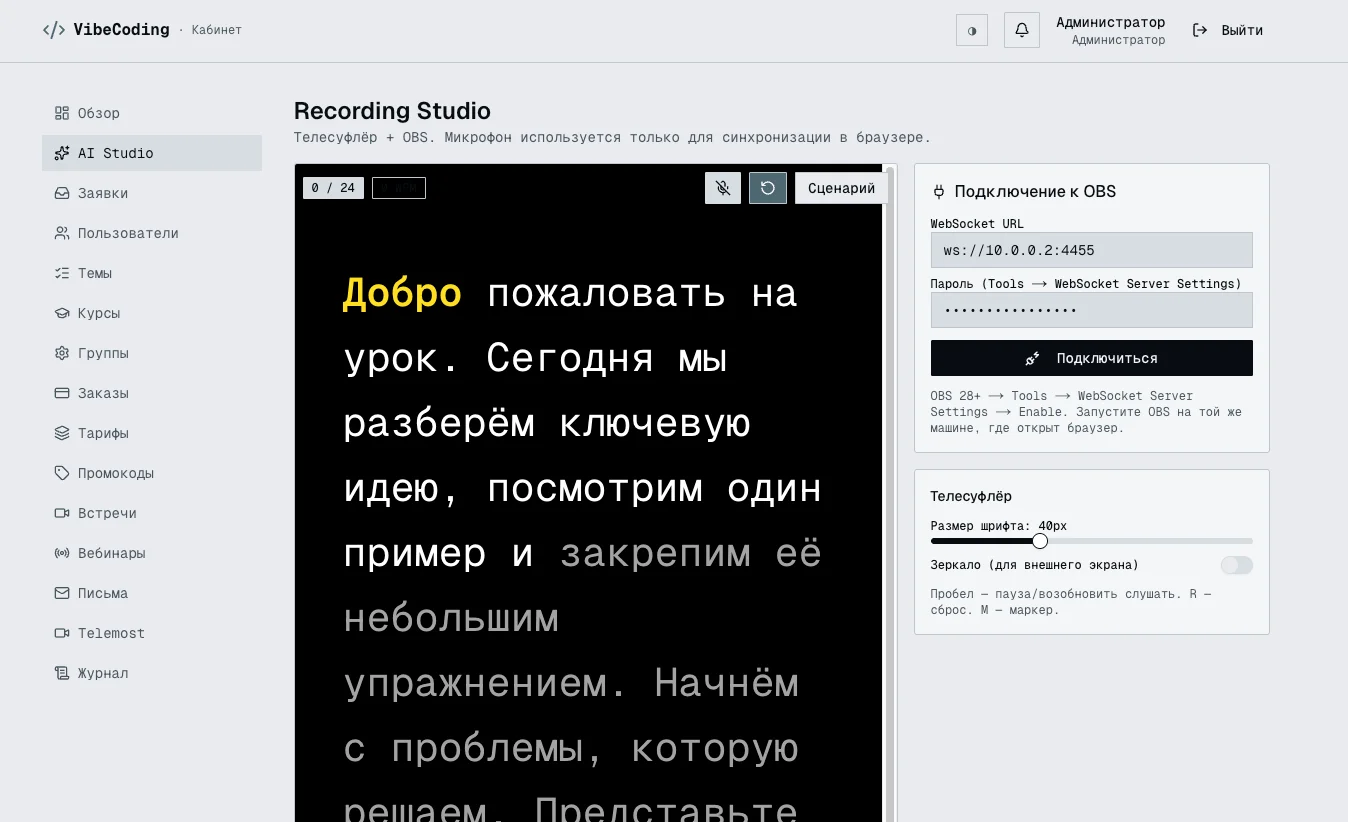Image resolution: width=1348 pixels, height=822 pixels.
Task: Click the Подключиться button
Action: (x=1092, y=358)
